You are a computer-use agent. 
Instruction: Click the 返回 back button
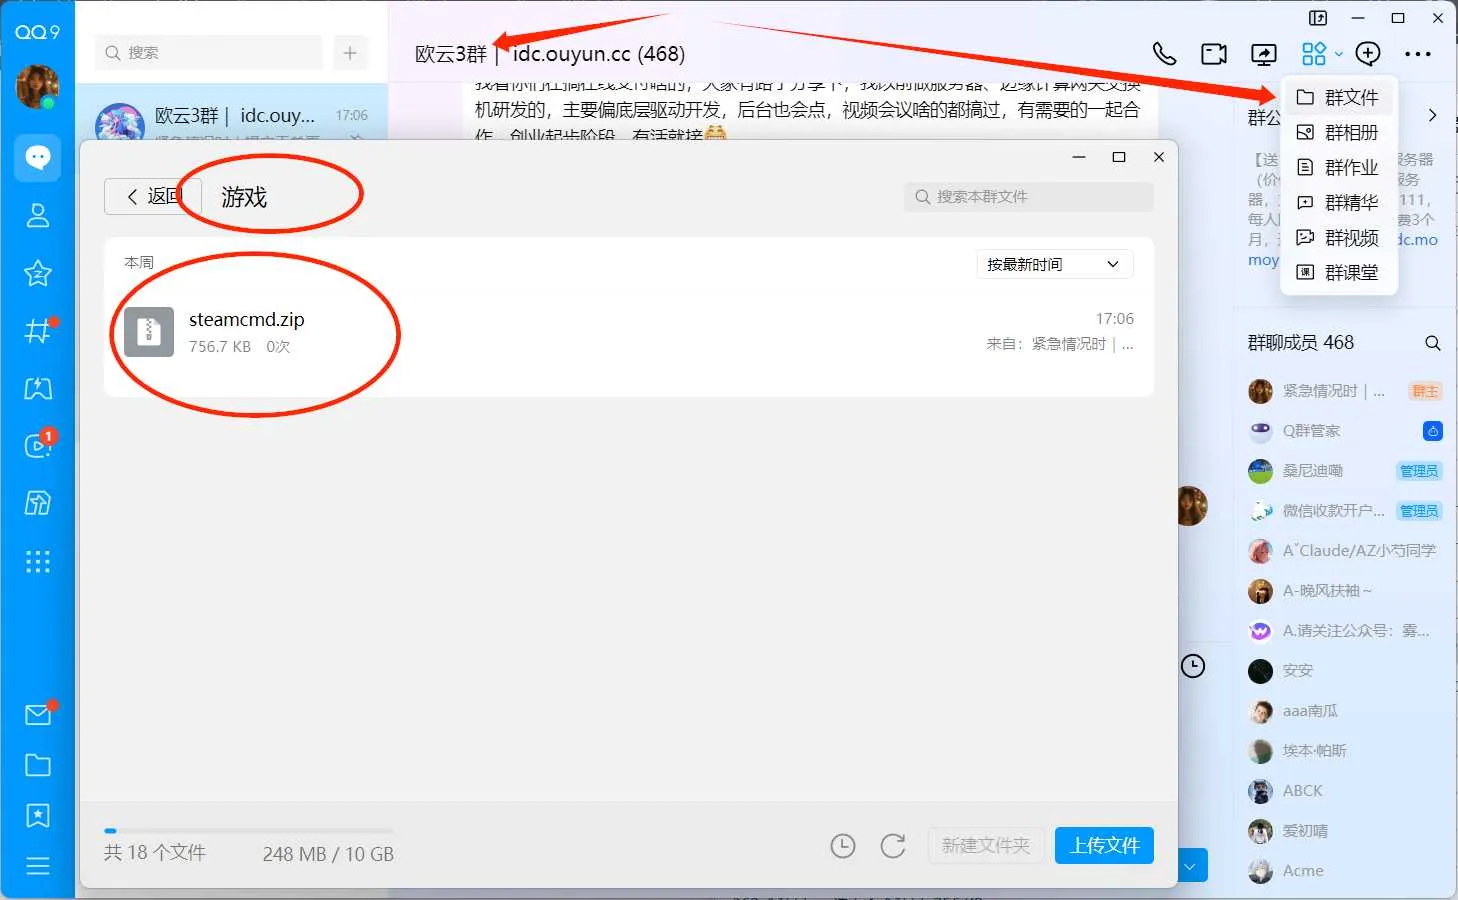pyautogui.click(x=152, y=196)
